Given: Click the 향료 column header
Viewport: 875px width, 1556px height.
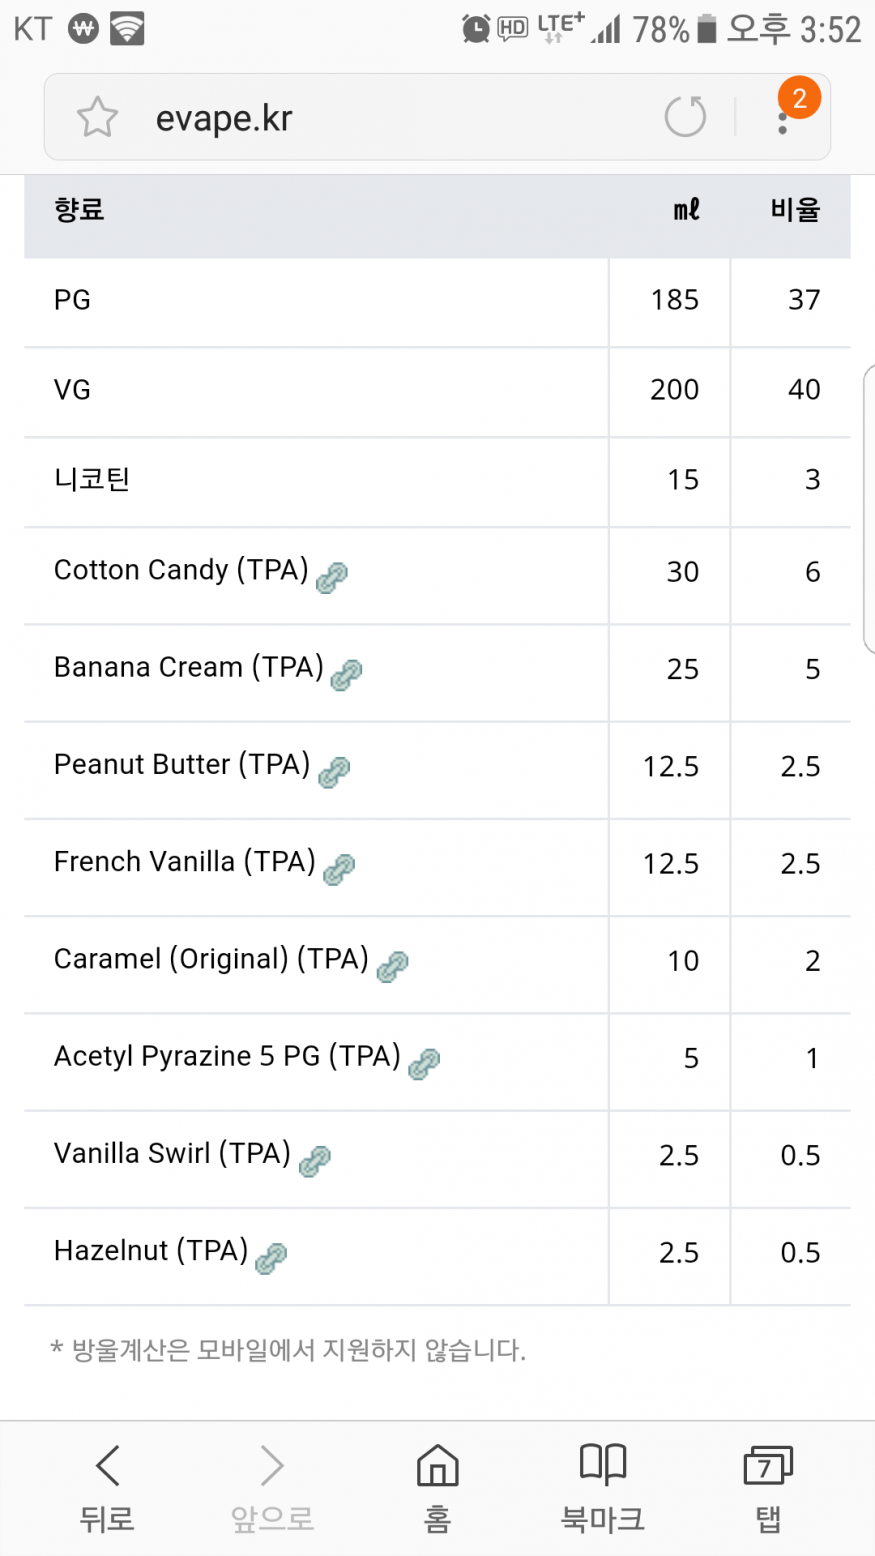Looking at the screenshot, I should click(80, 210).
